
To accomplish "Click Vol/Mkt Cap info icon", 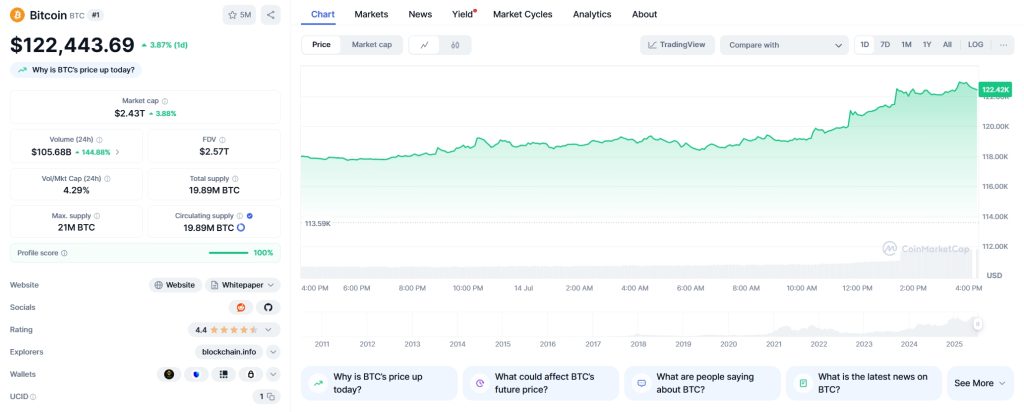I will (107, 178).
